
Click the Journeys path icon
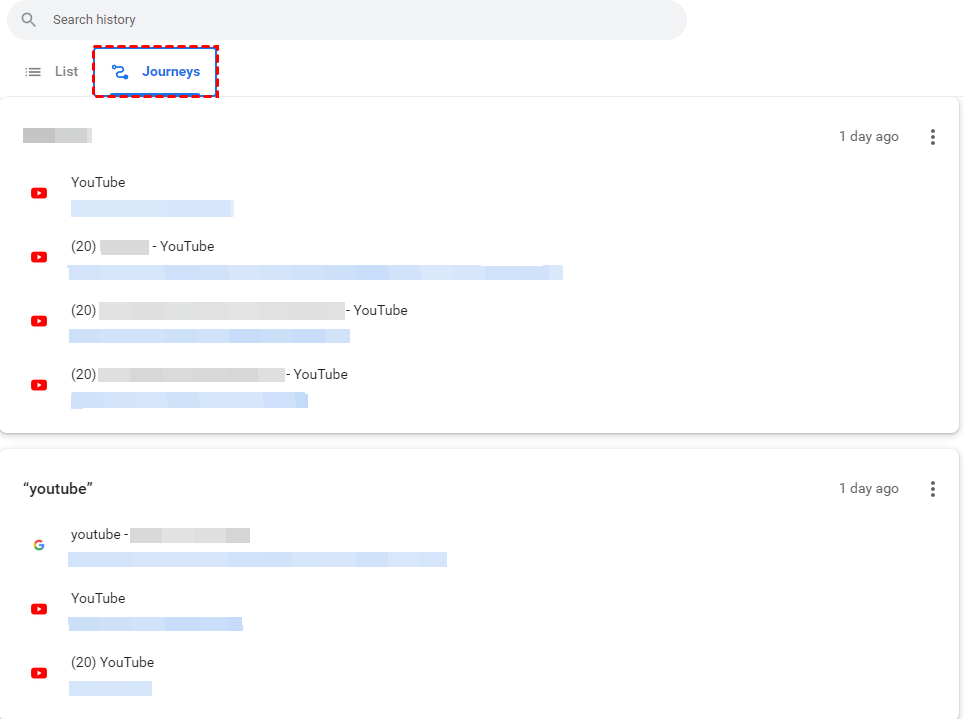point(120,72)
